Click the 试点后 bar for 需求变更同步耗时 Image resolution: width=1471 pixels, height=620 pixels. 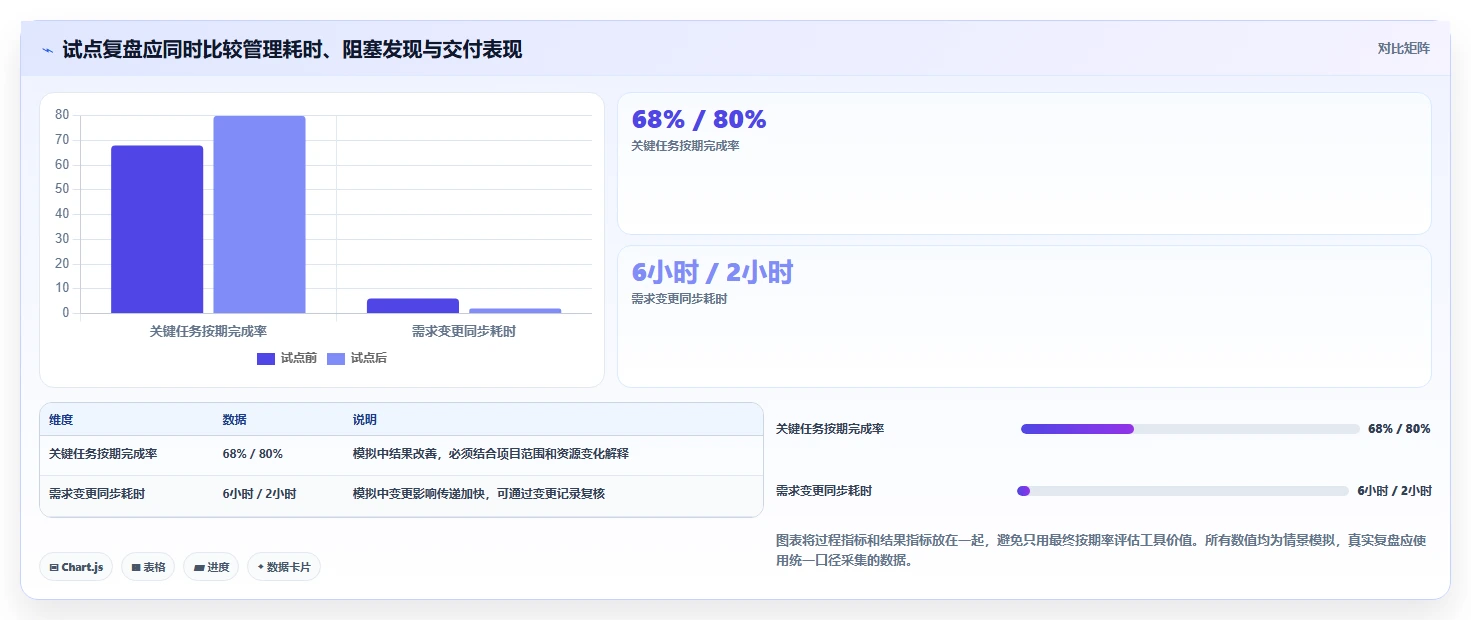coord(515,311)
